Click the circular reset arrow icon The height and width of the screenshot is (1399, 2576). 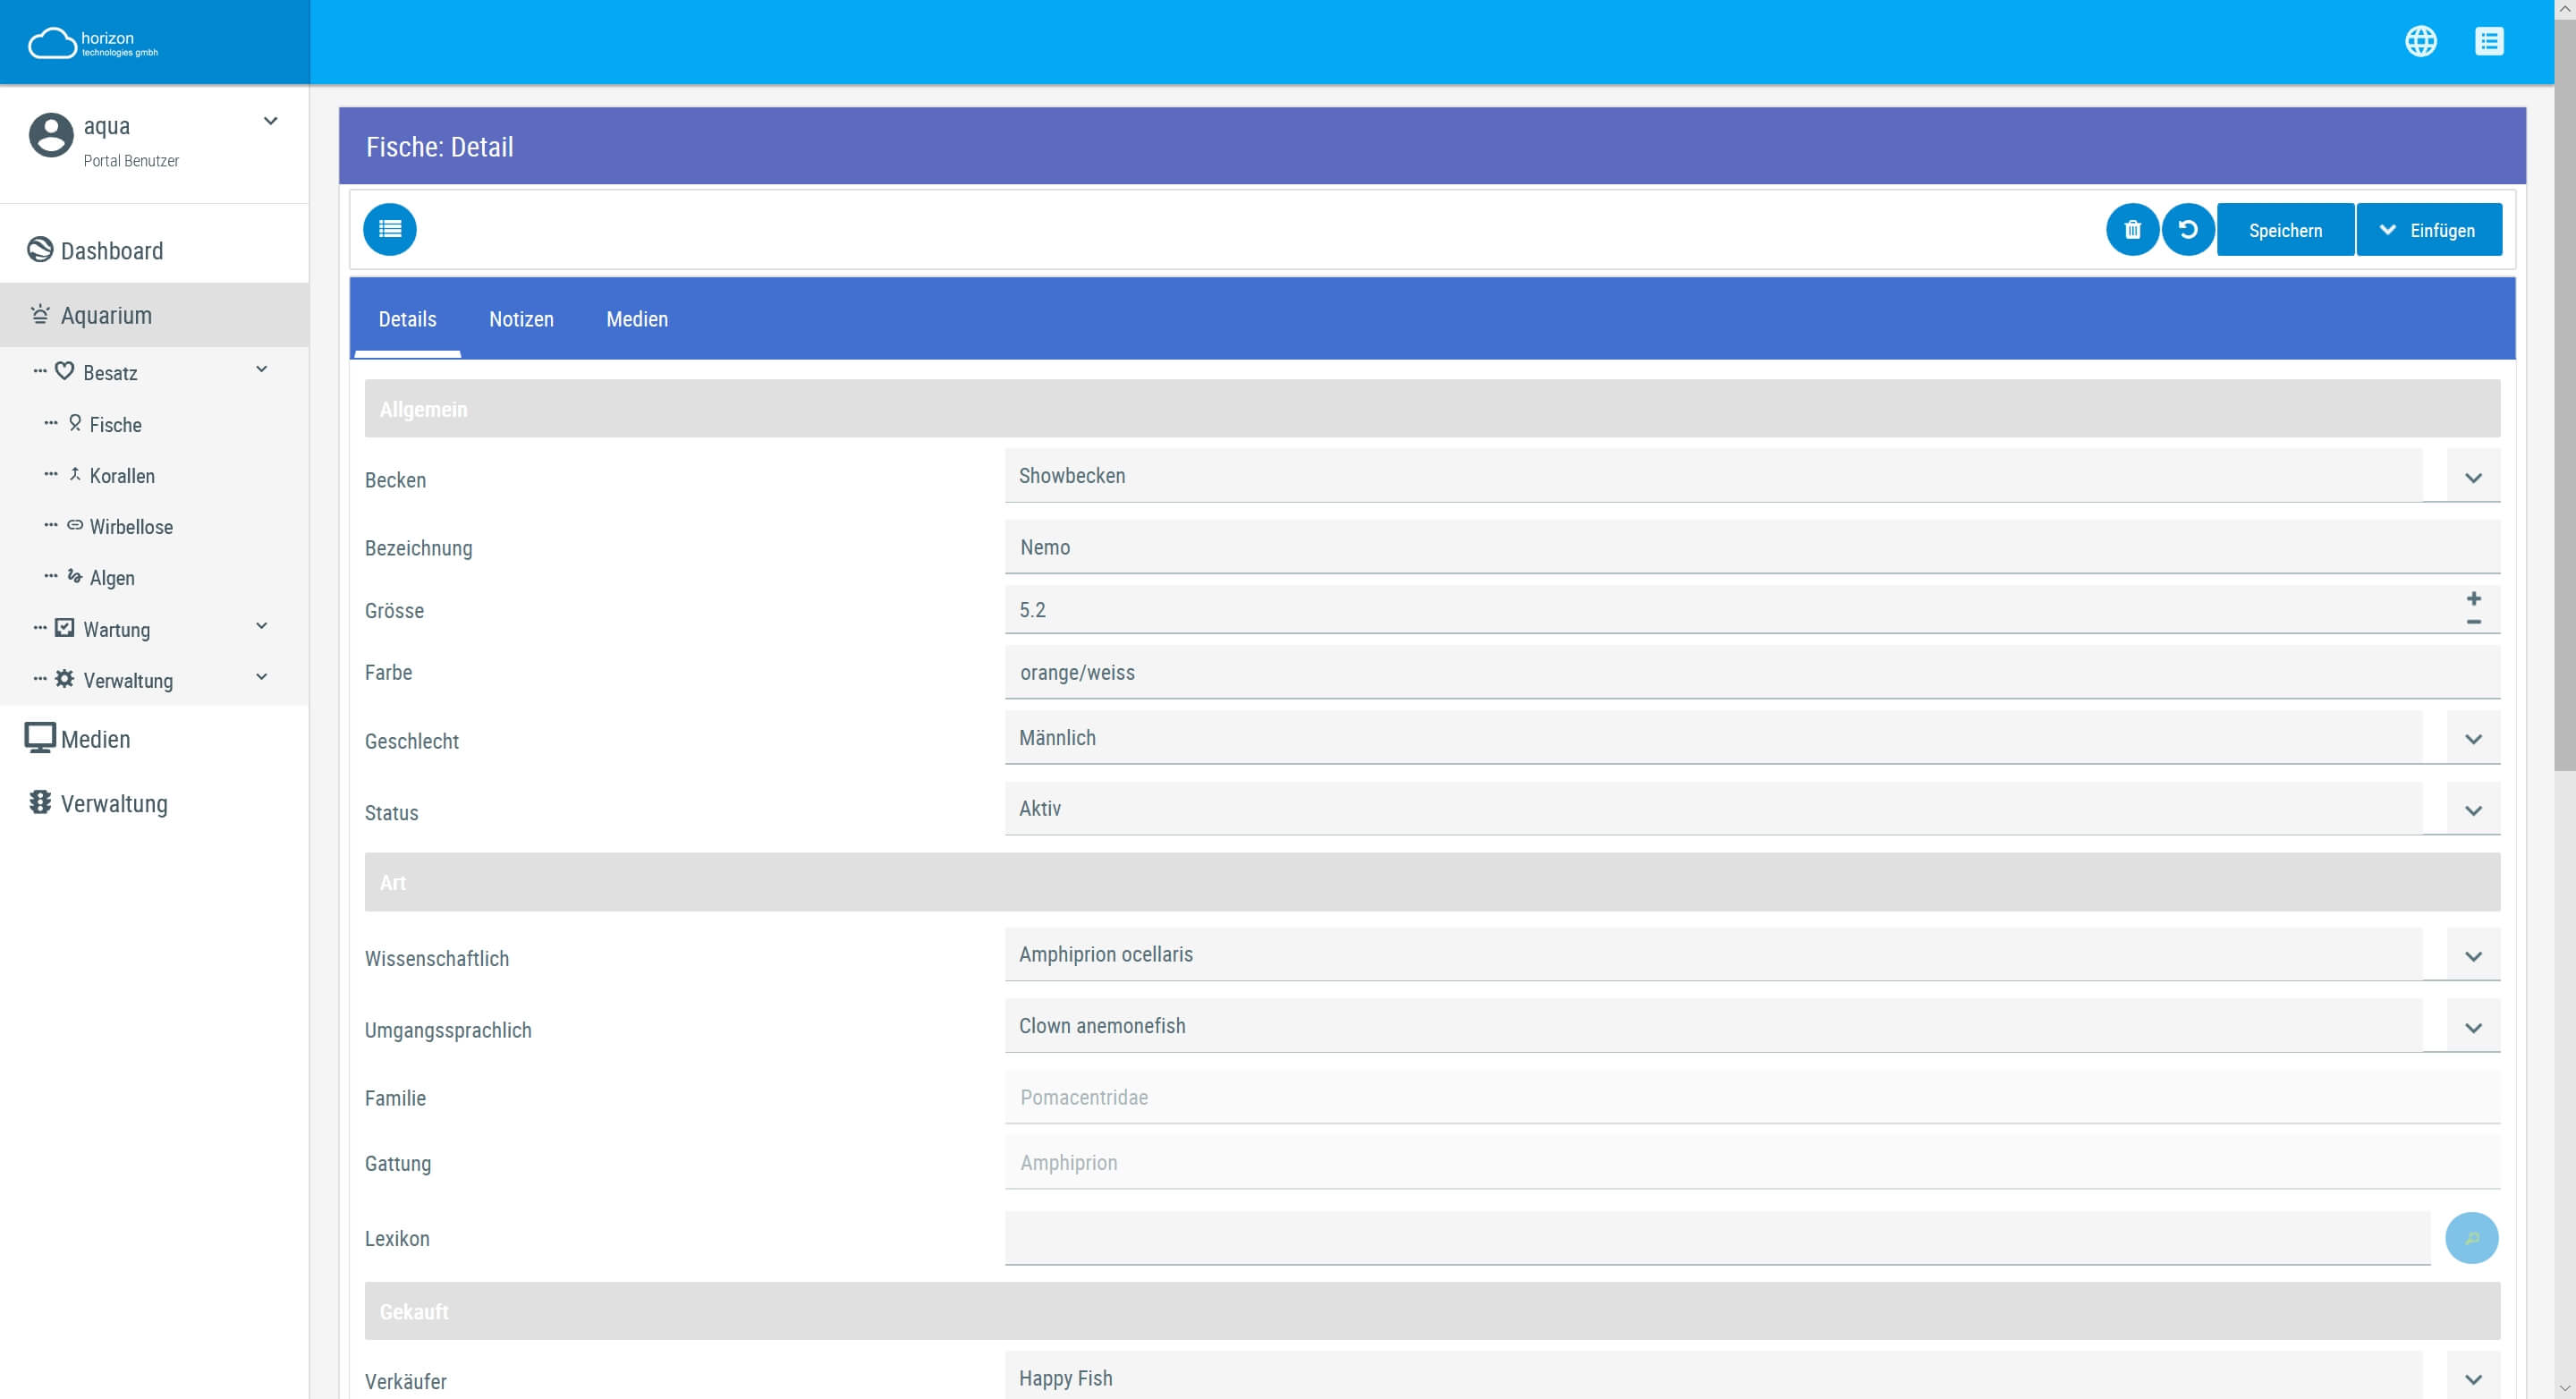coord(2187,230)
